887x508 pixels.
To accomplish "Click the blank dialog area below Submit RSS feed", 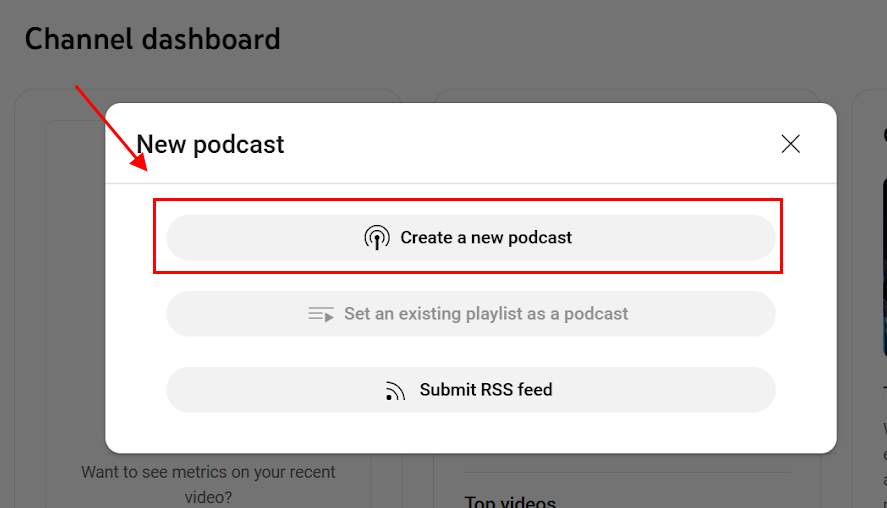I will tap(471, 433).
